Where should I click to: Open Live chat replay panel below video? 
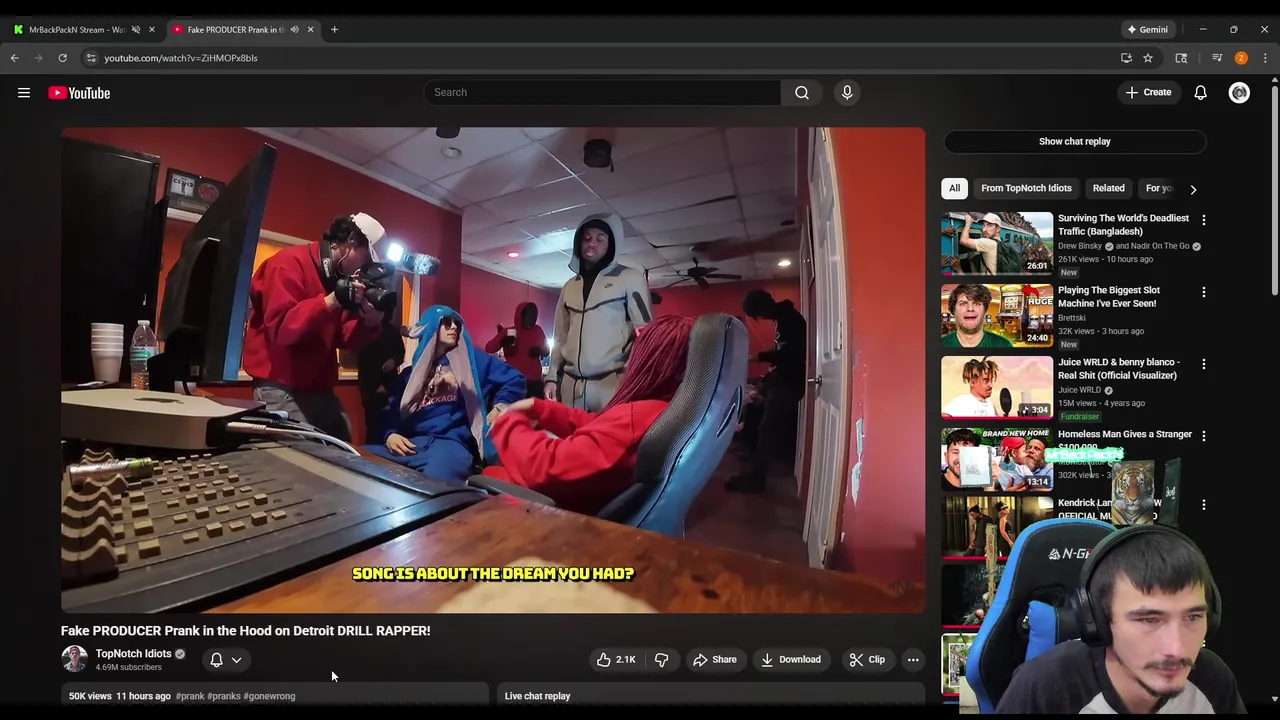point(711,696)
